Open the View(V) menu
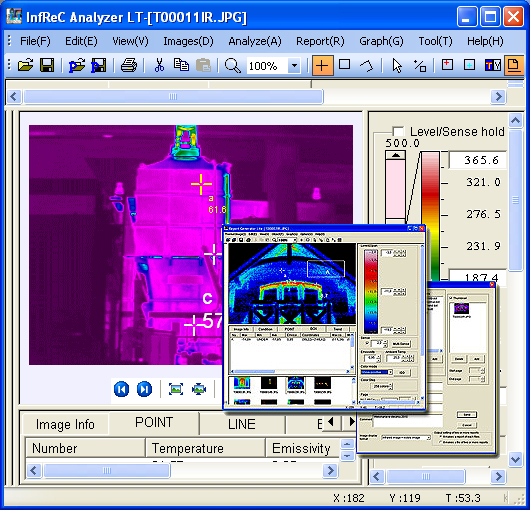The height and width of the screenshot is (510, 530). click(x=130, y=41)
